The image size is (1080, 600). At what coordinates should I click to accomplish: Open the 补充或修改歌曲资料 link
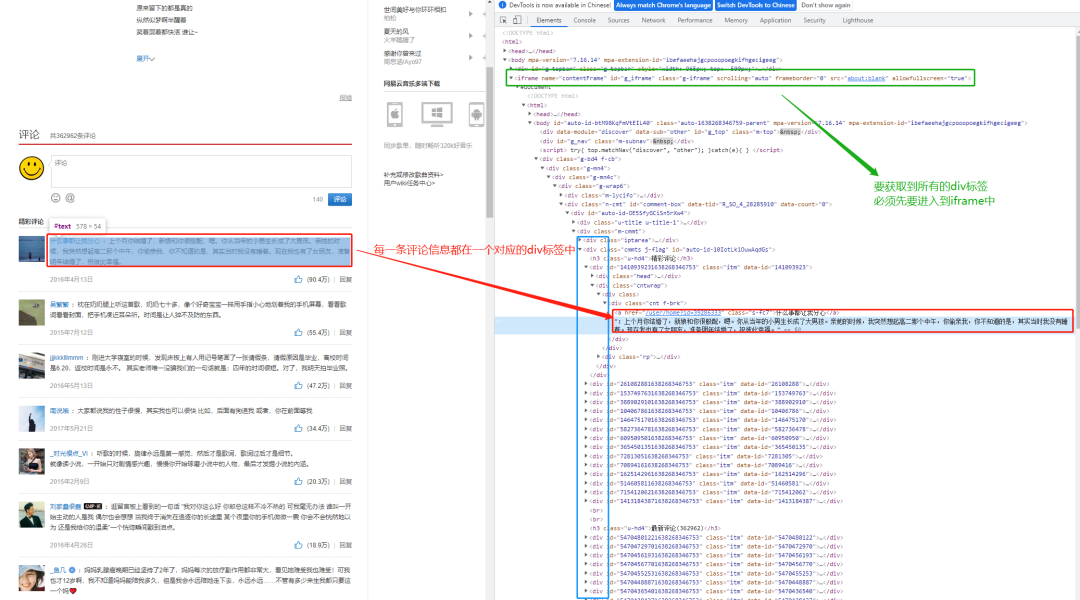[413, 174]
